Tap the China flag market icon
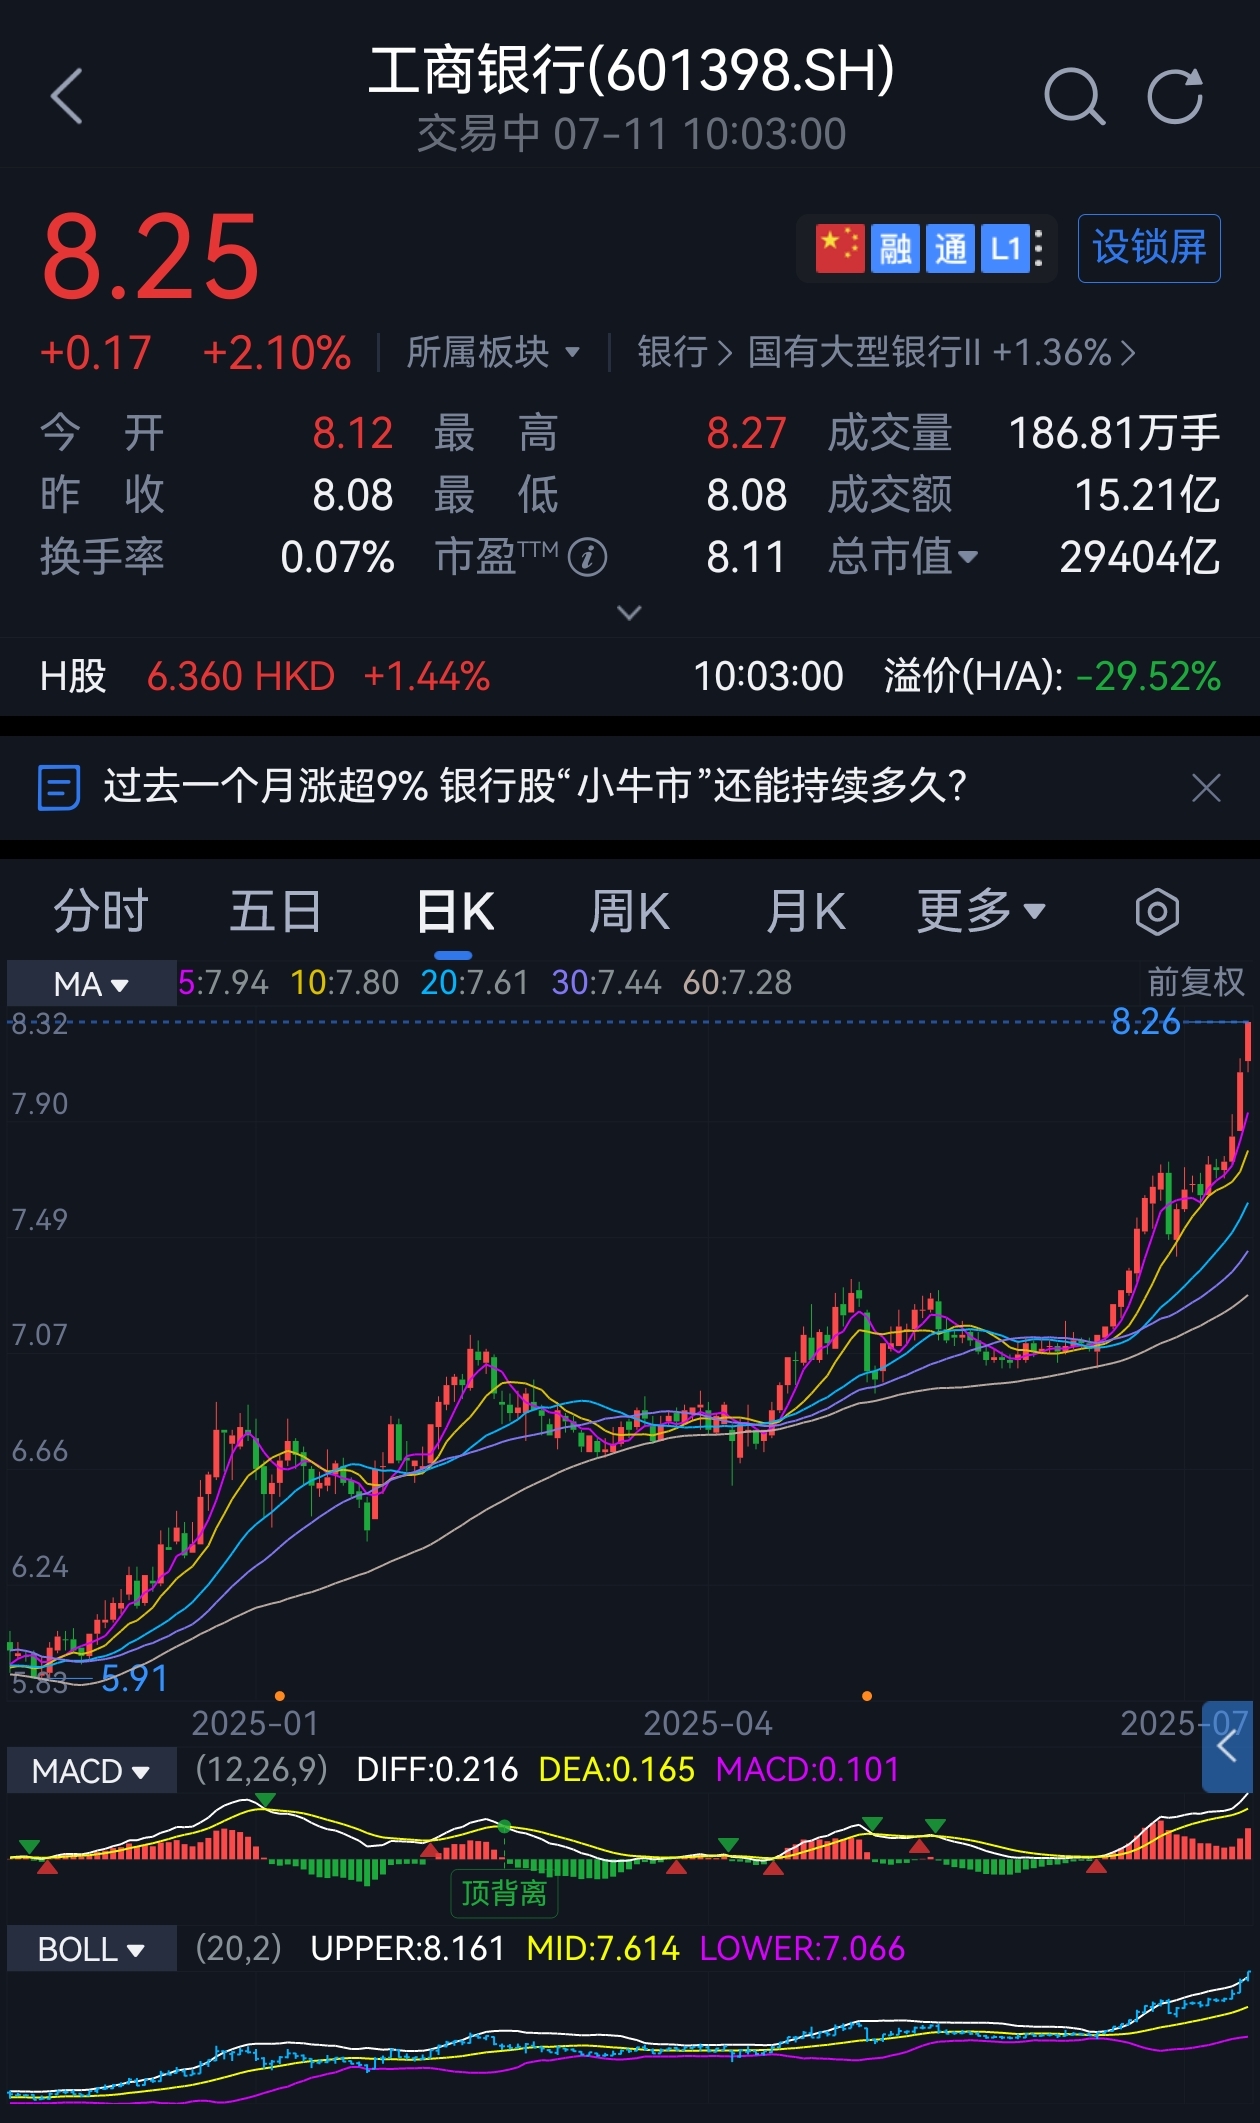The height and width of the screenshot is (2123, 1260). (840, 248)
